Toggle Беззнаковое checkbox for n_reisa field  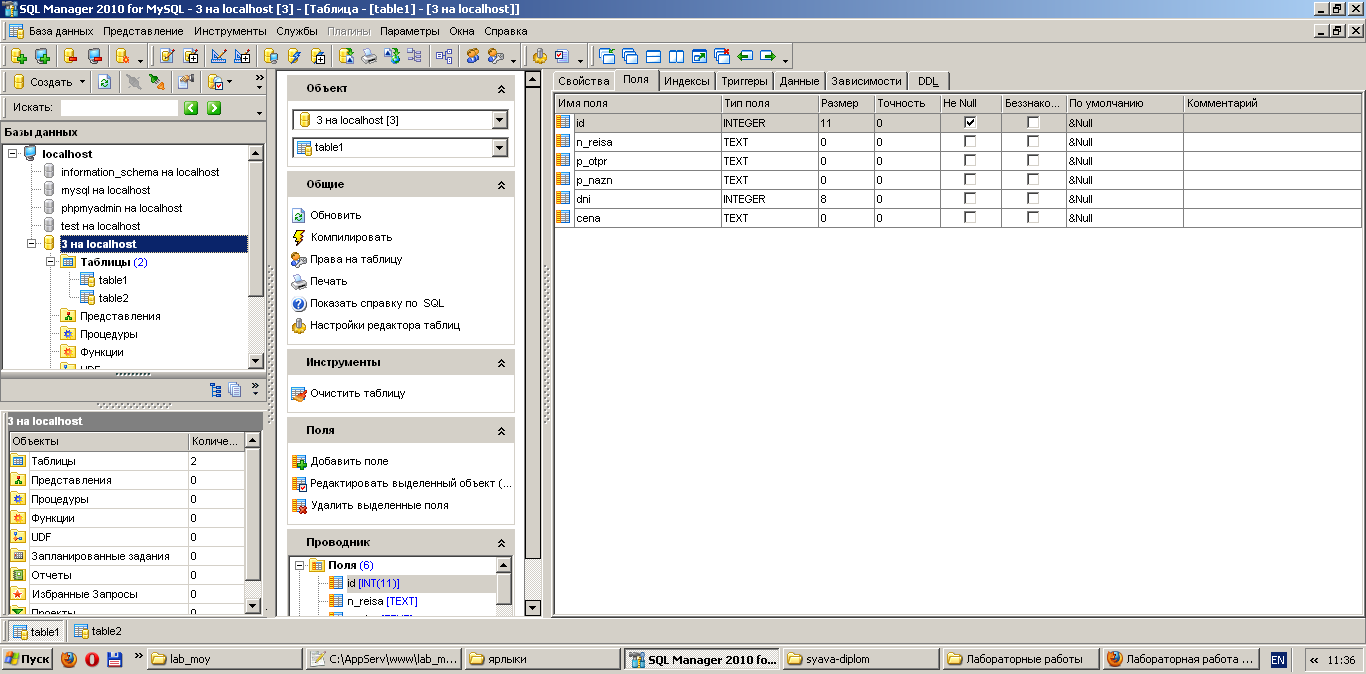tap(1033, 142)
